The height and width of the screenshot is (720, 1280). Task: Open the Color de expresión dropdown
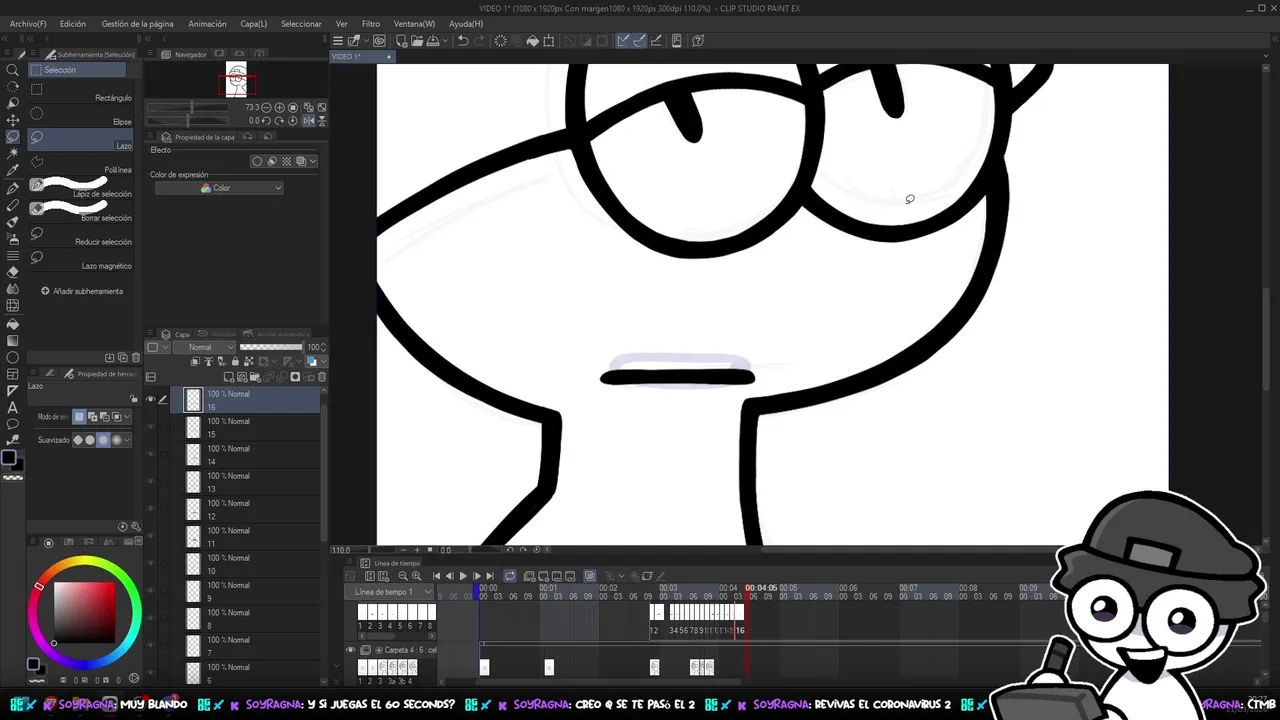point(219,188)
